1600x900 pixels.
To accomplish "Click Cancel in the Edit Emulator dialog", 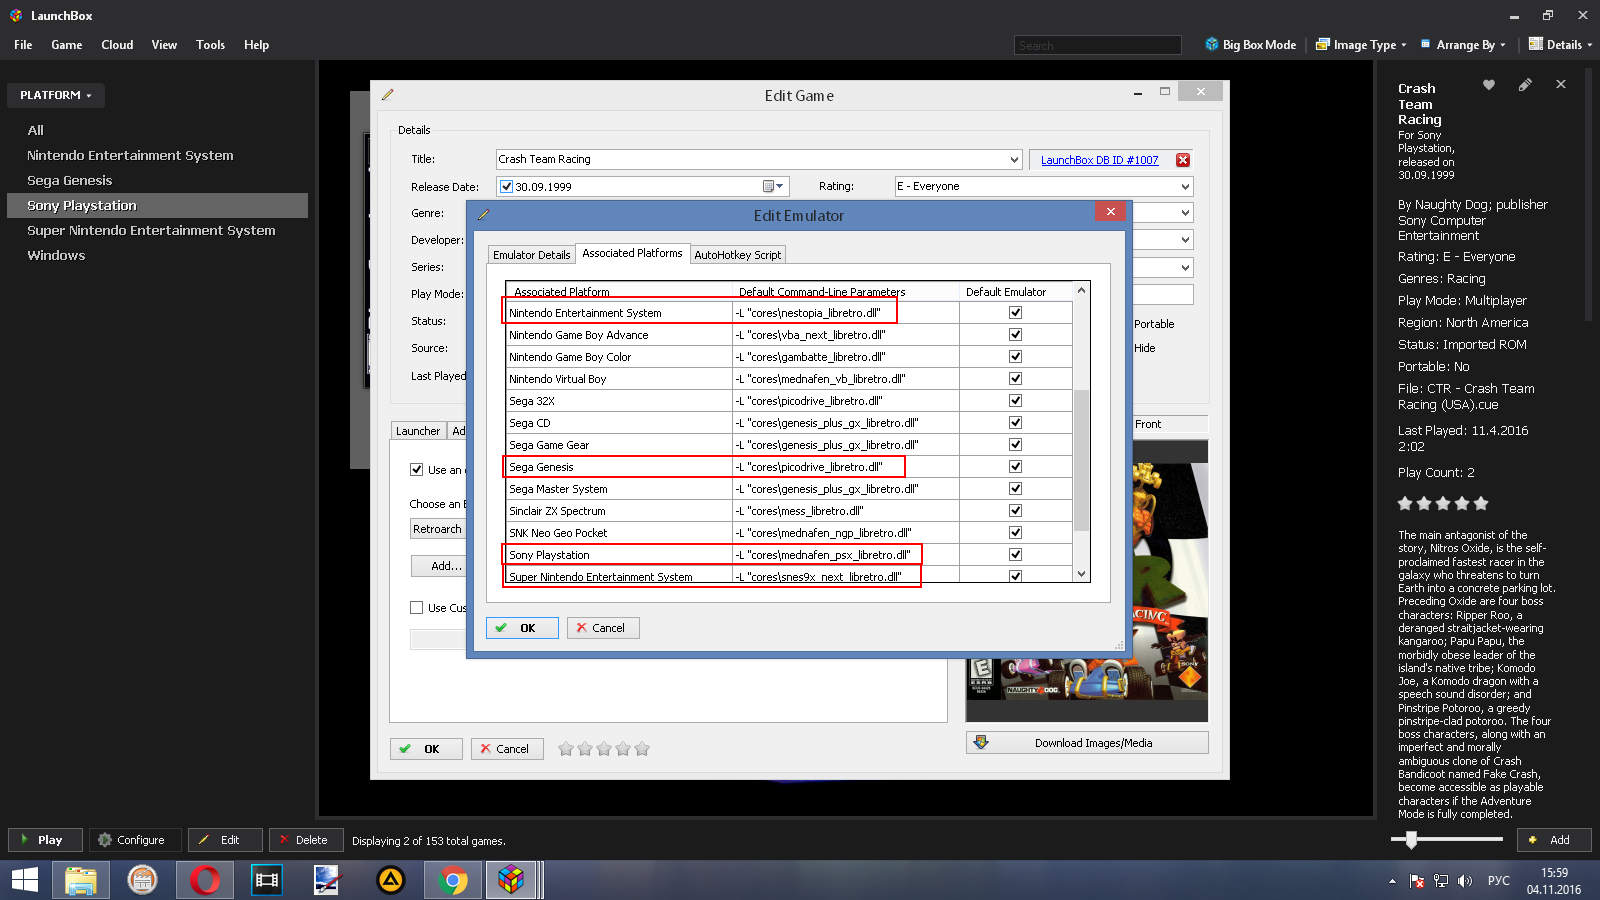I will [603, 628].
